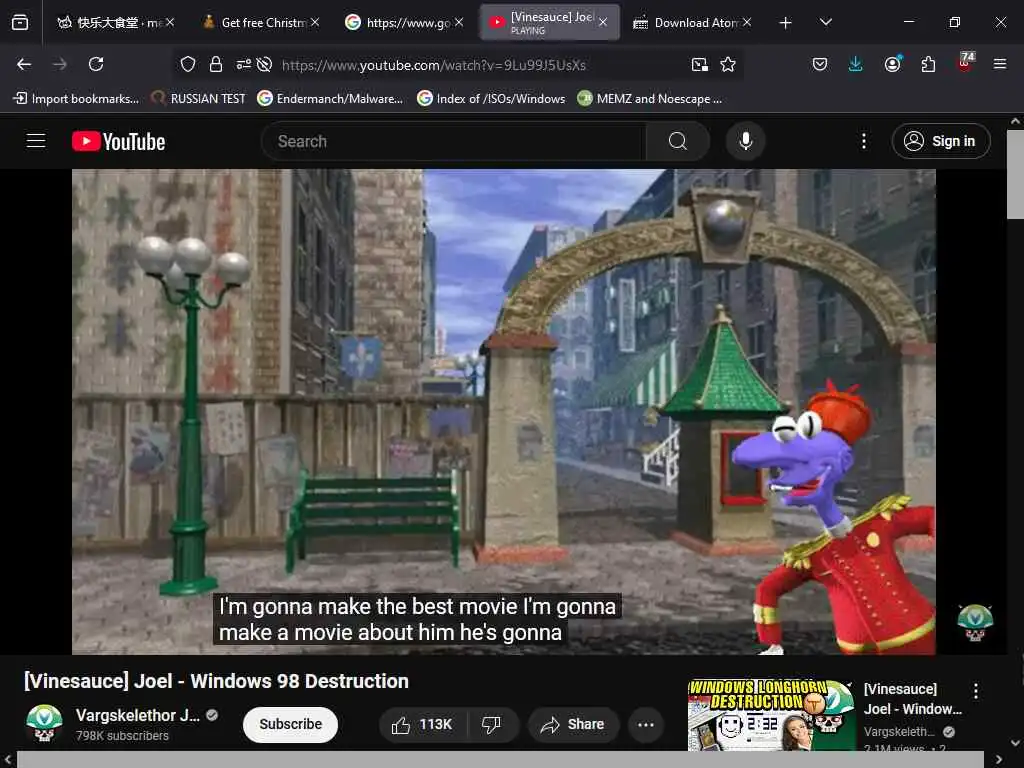Share this video
1024x768 pixels.
(573, 724)
